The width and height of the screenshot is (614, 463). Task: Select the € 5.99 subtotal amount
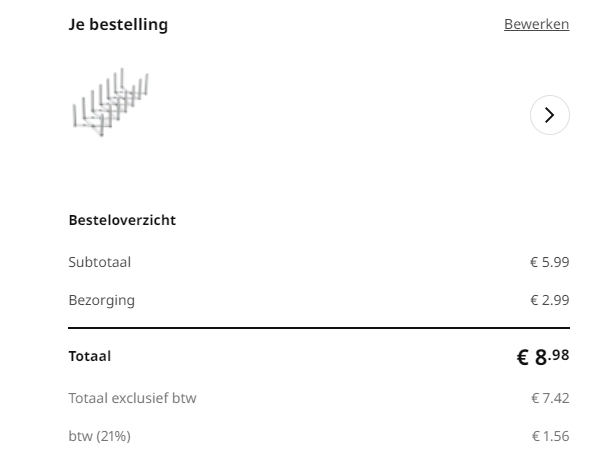click(x=549, y=262)
